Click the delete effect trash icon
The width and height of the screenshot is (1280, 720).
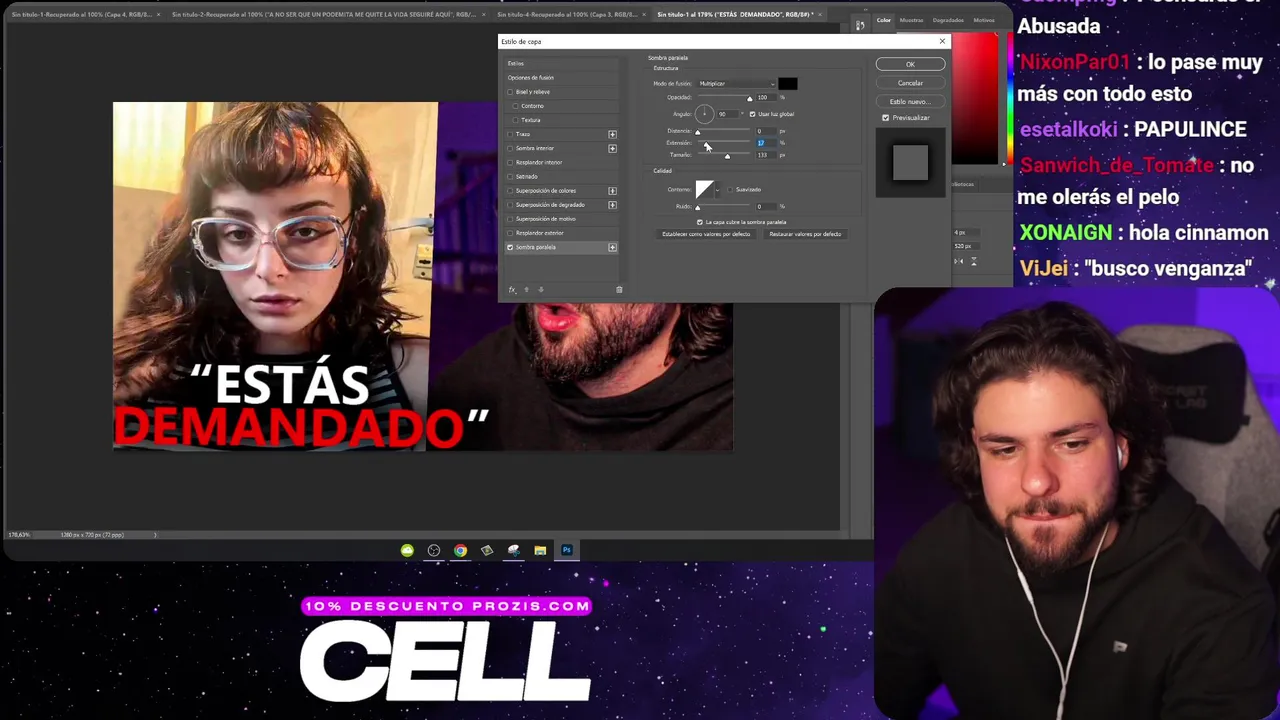click(619, 290)
